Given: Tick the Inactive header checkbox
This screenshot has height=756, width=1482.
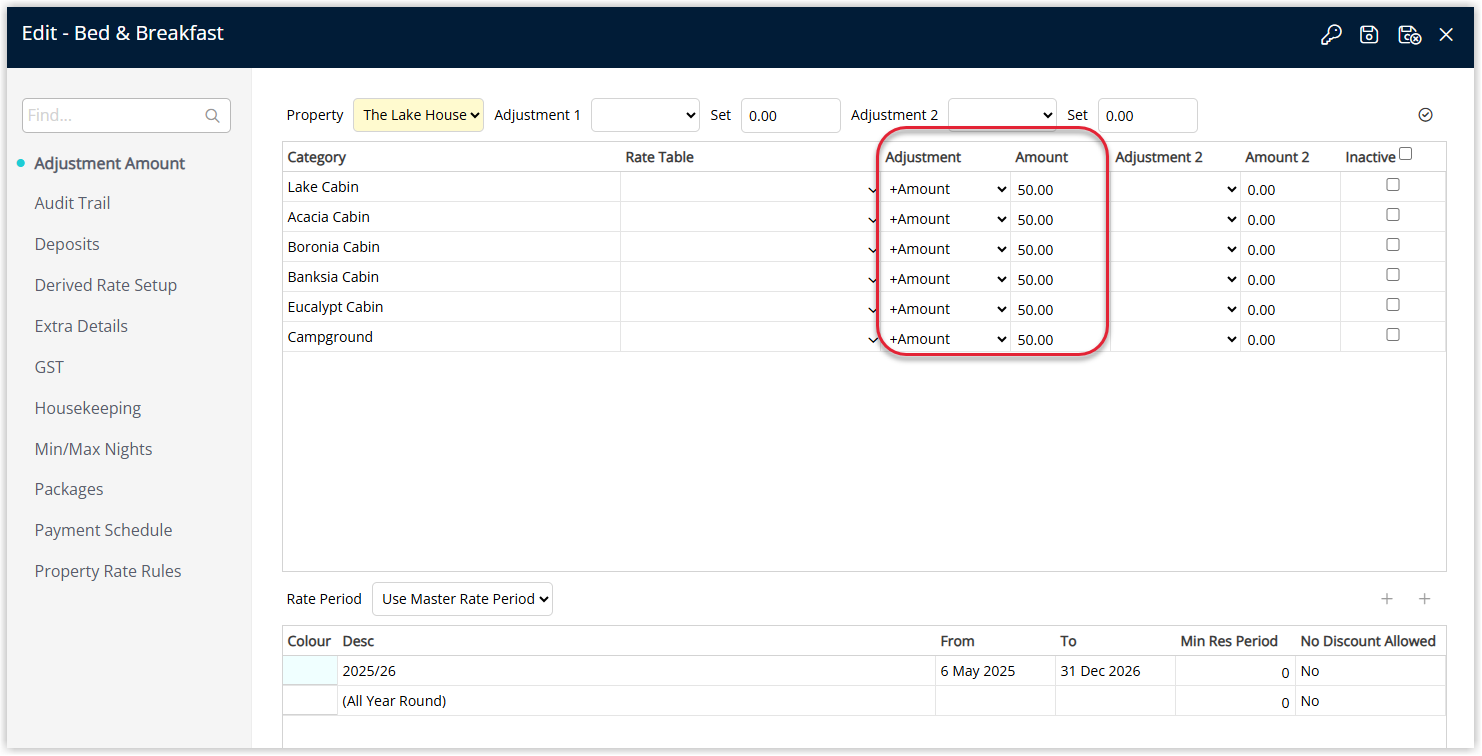Looking at the screenshot, I should tap(1406, 154).
